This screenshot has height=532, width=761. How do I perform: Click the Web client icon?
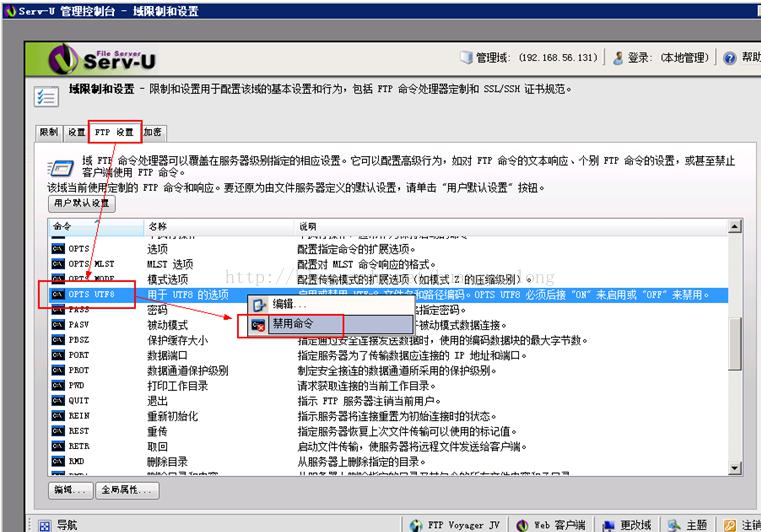click(x=522, y=525)
